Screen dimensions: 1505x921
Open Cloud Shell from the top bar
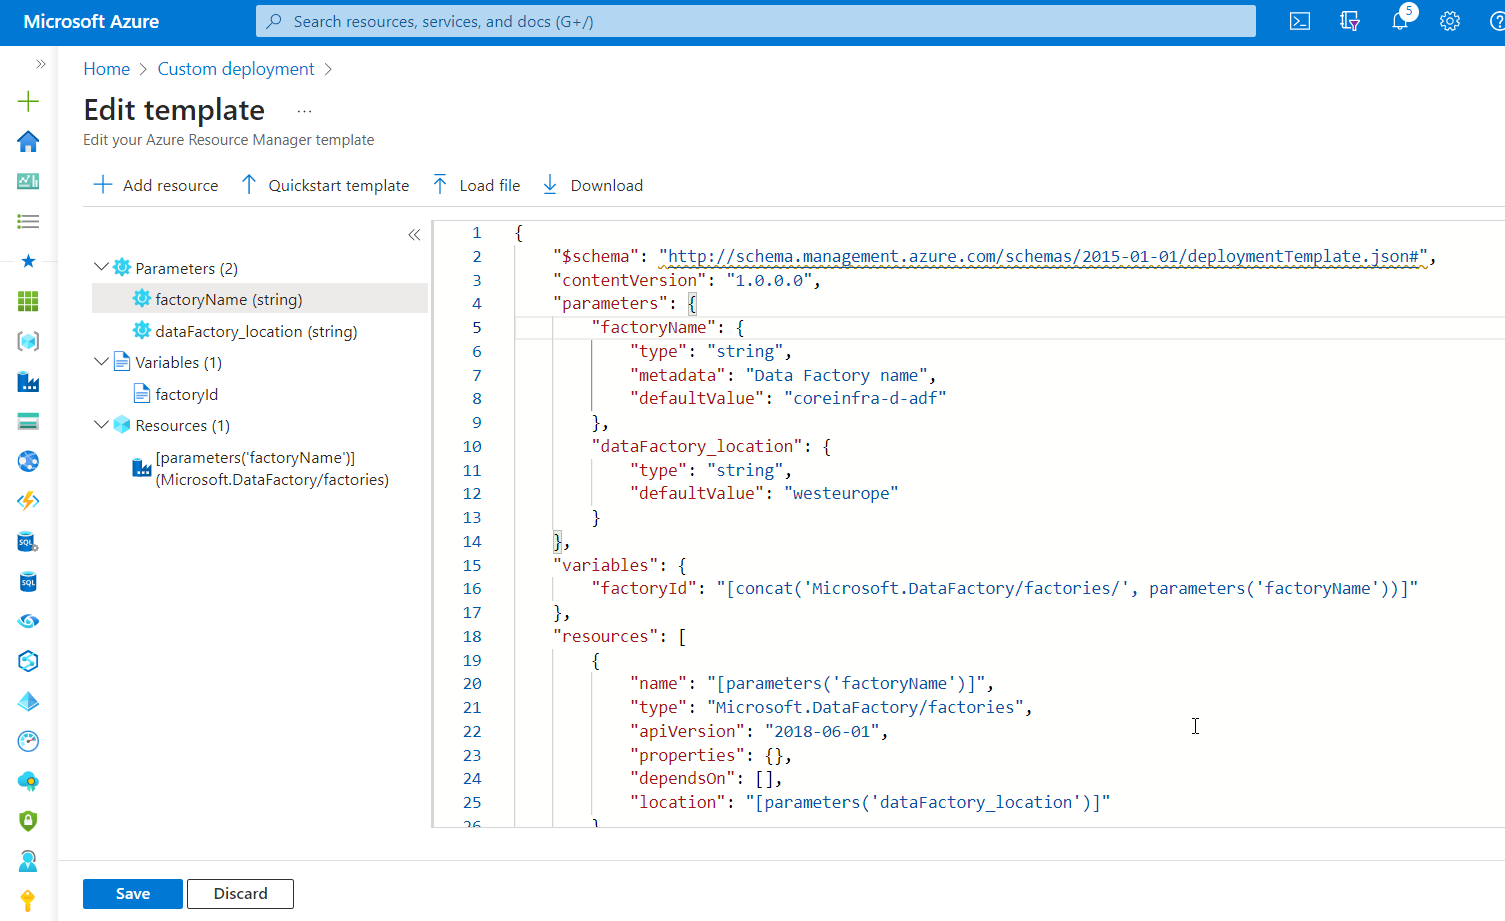(1300, 21)
